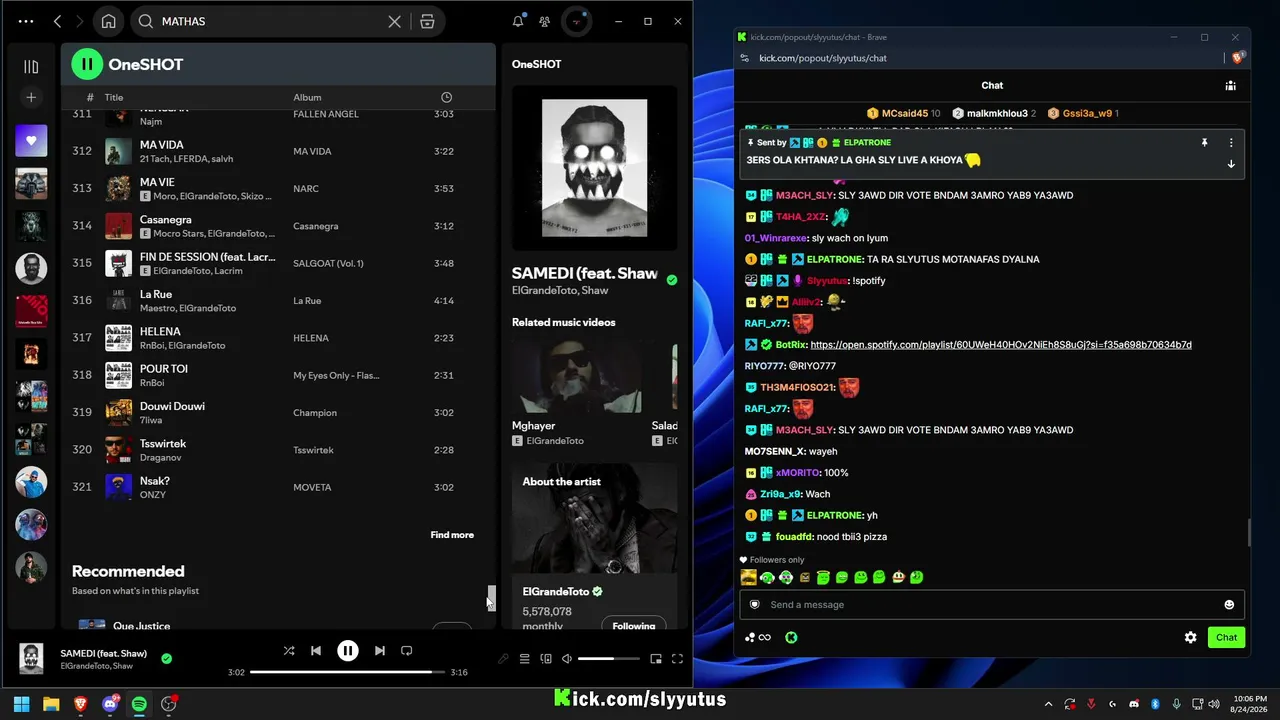Open chat identity shield icon
Screen dimensions: 1280x720
tap(755, 604)
